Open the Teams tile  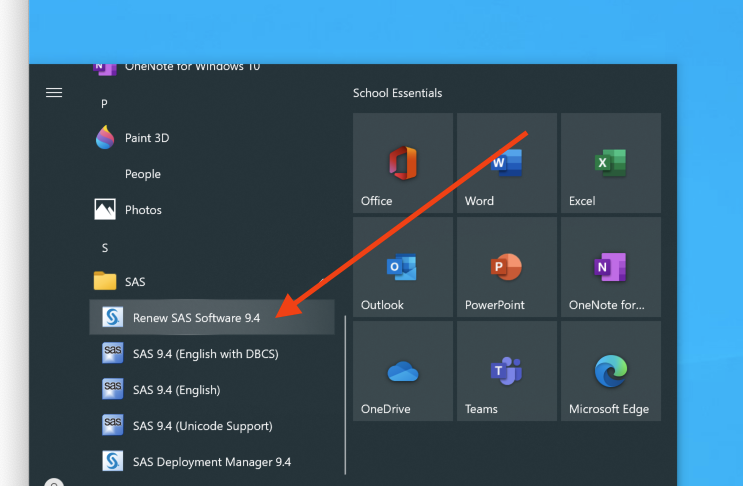click(506, 371)
